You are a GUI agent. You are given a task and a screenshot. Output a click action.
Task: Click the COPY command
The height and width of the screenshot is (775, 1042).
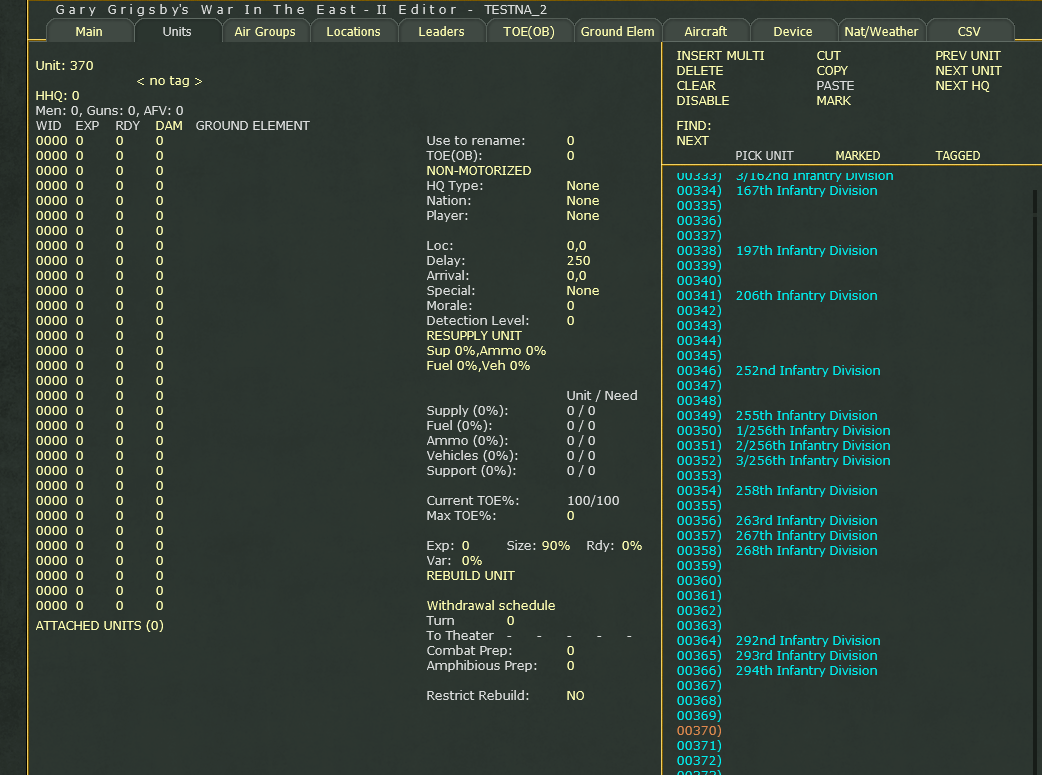click(x=832, y=70)
